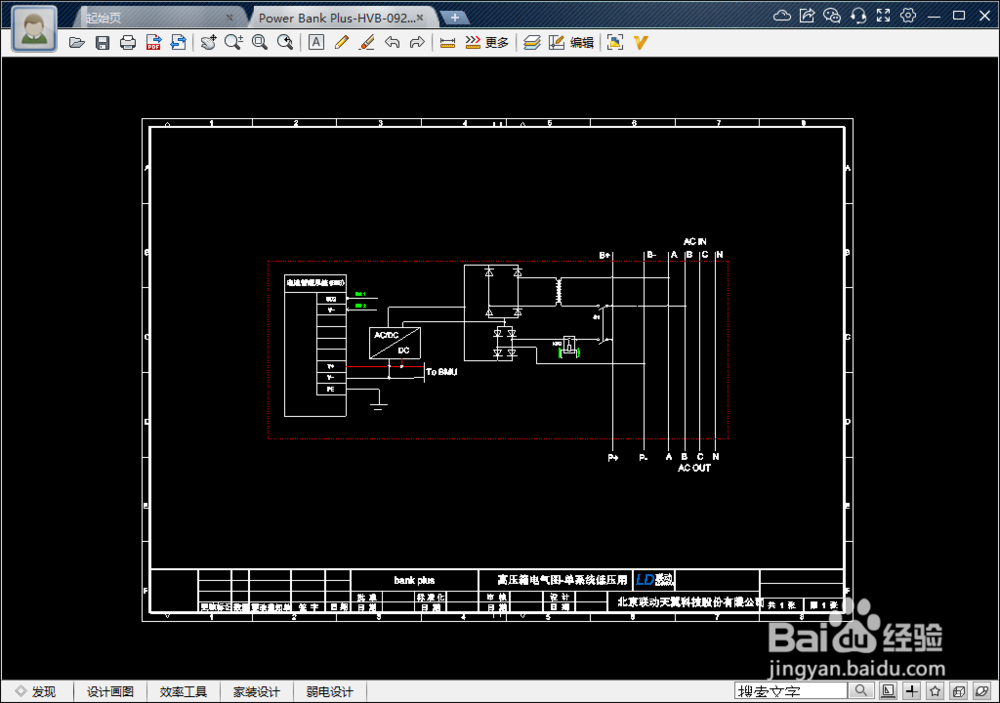Toggle full screen mode icon
This screenshot has width=1000, height=703.
point(883,15)
